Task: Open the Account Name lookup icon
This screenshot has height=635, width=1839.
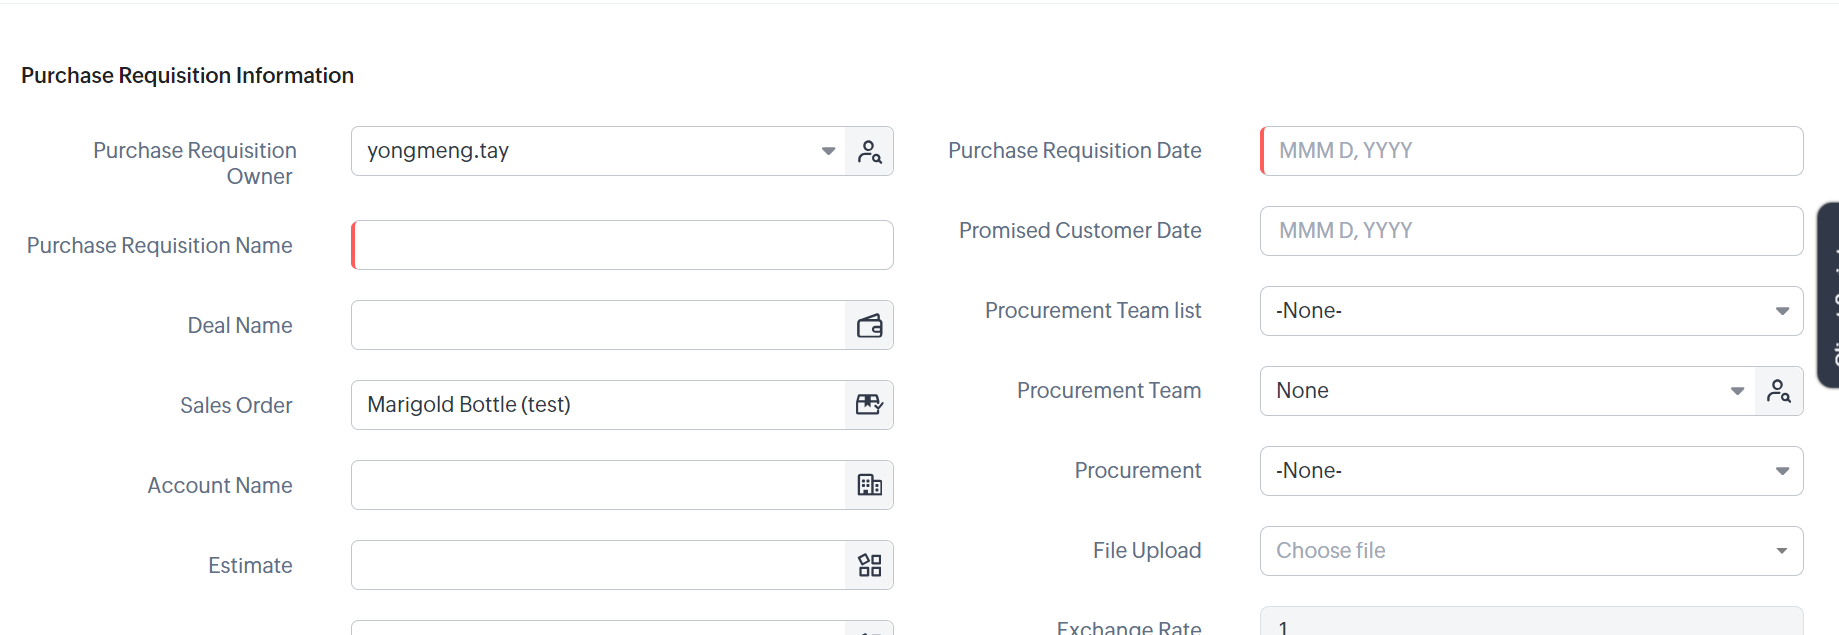Action: pos(869,485)
